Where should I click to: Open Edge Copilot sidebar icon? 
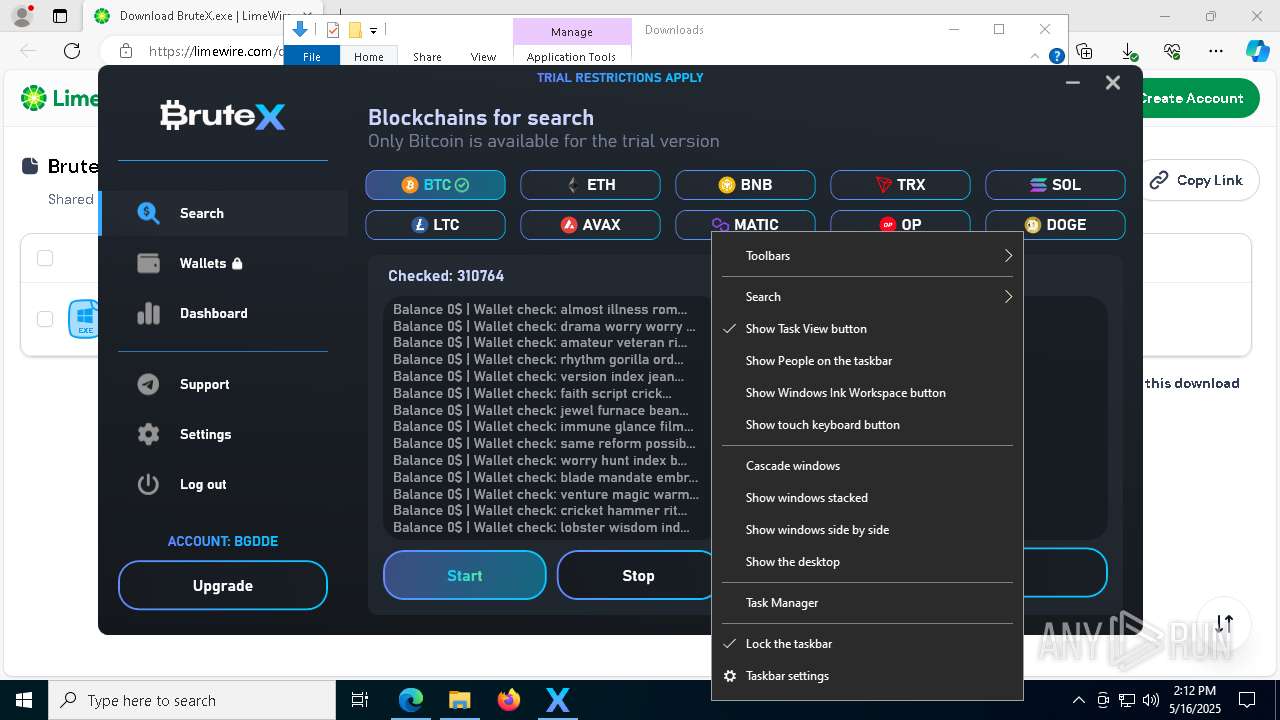pyautogui.click(x=1257, y=51)
